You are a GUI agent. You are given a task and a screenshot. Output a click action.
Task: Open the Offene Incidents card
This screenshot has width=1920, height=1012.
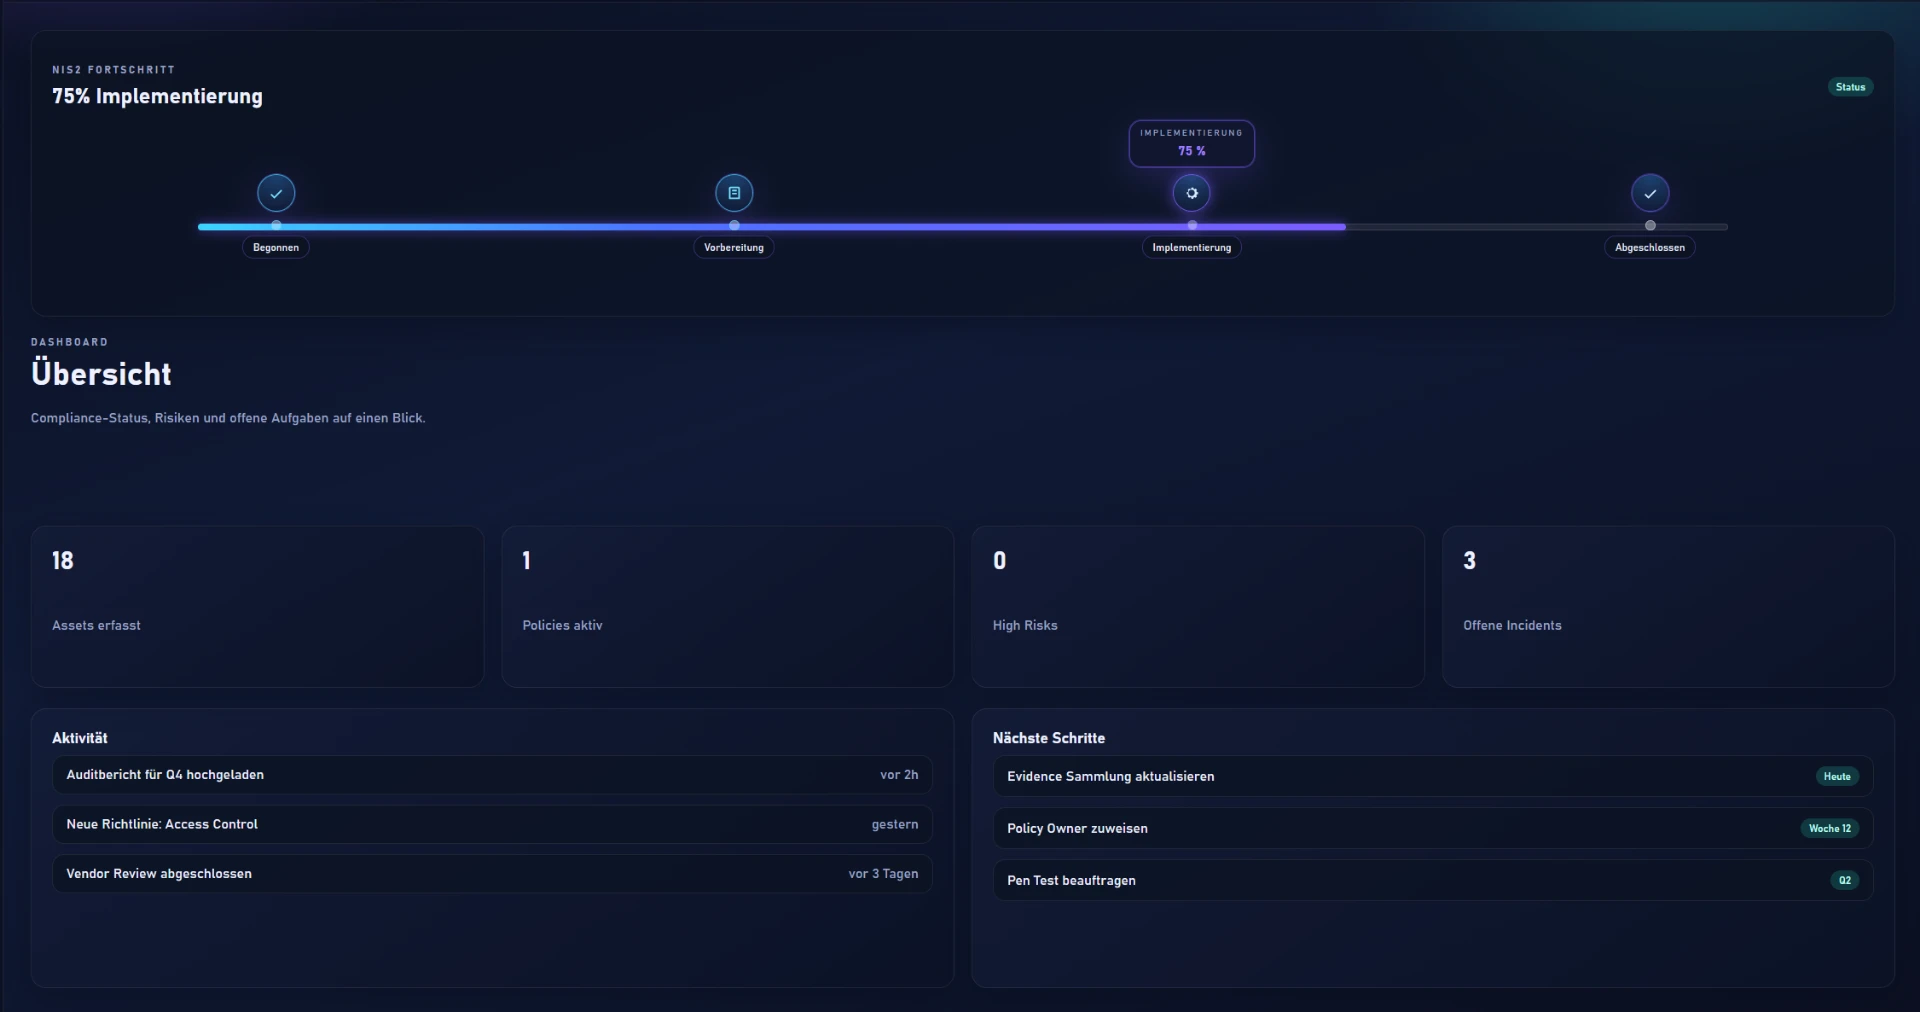point(1668,607)
